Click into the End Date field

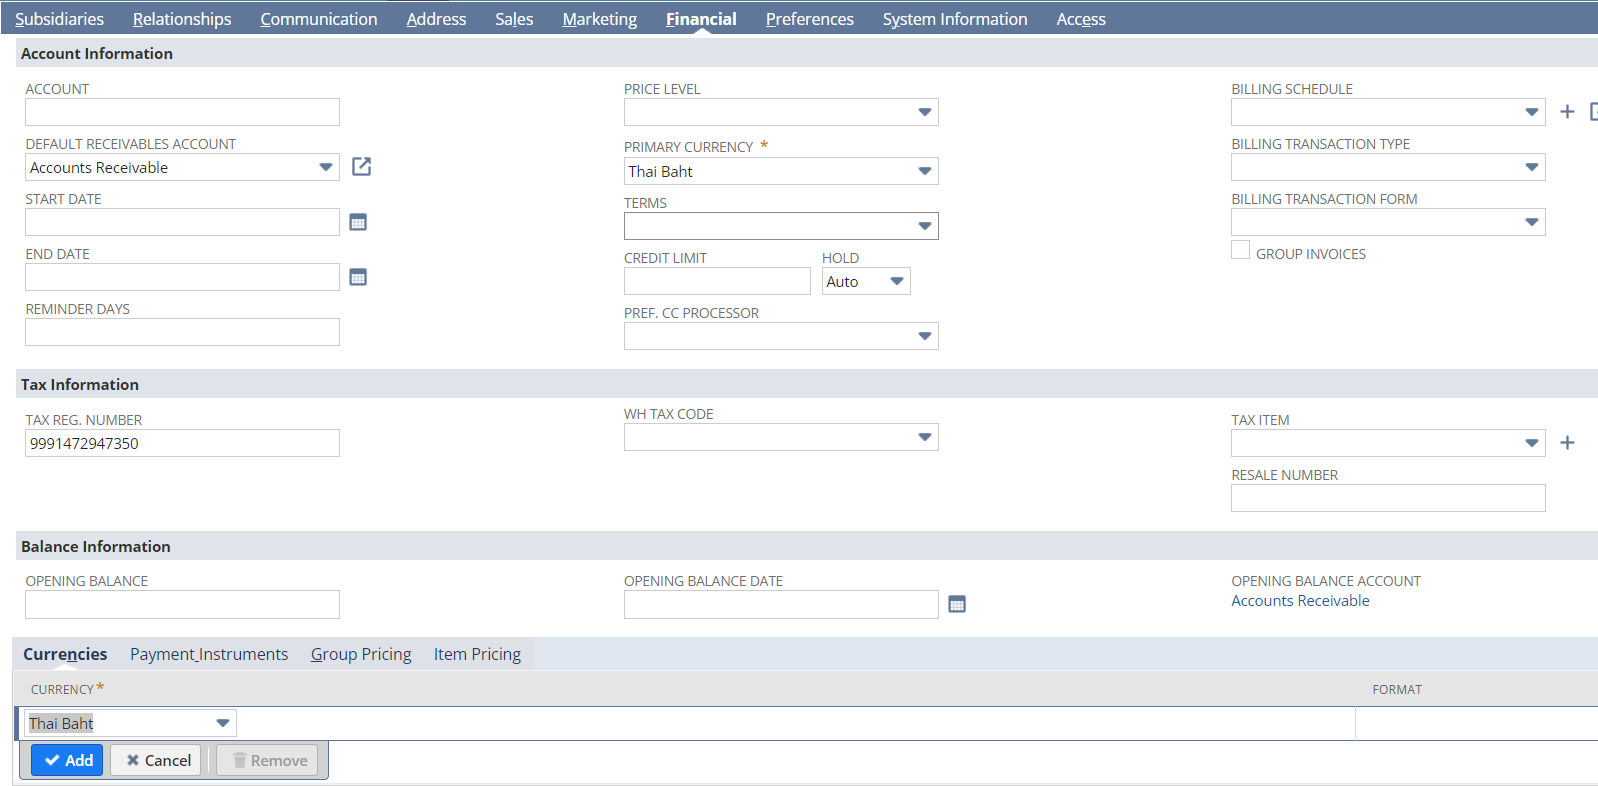(x=182, y=277)
